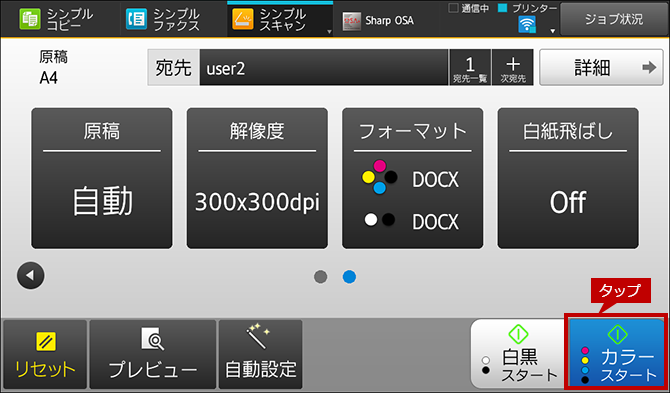The width and height of the screenshot is (670, 393).
Task: Go to previous page with left arrow
Action: click(x=30, y=276)
